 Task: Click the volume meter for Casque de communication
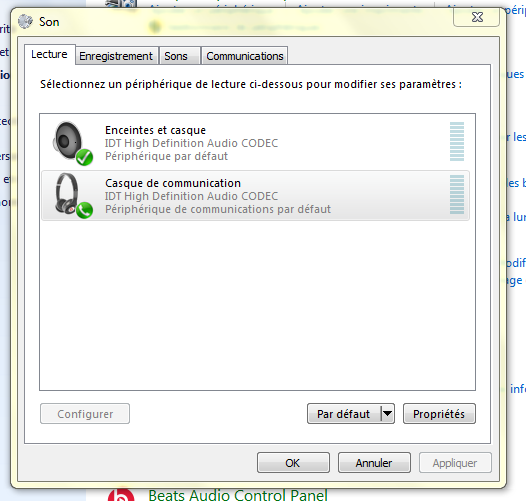click(457, 194)
